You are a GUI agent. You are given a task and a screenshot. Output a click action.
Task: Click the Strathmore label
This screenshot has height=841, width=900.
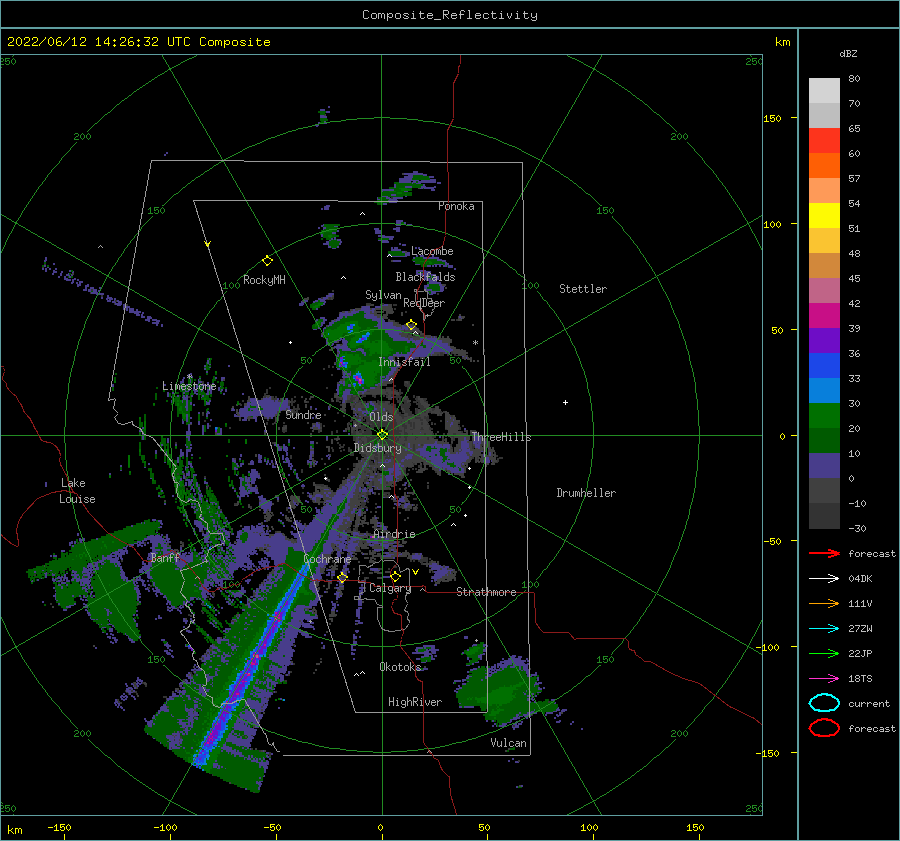coord(486,592)
